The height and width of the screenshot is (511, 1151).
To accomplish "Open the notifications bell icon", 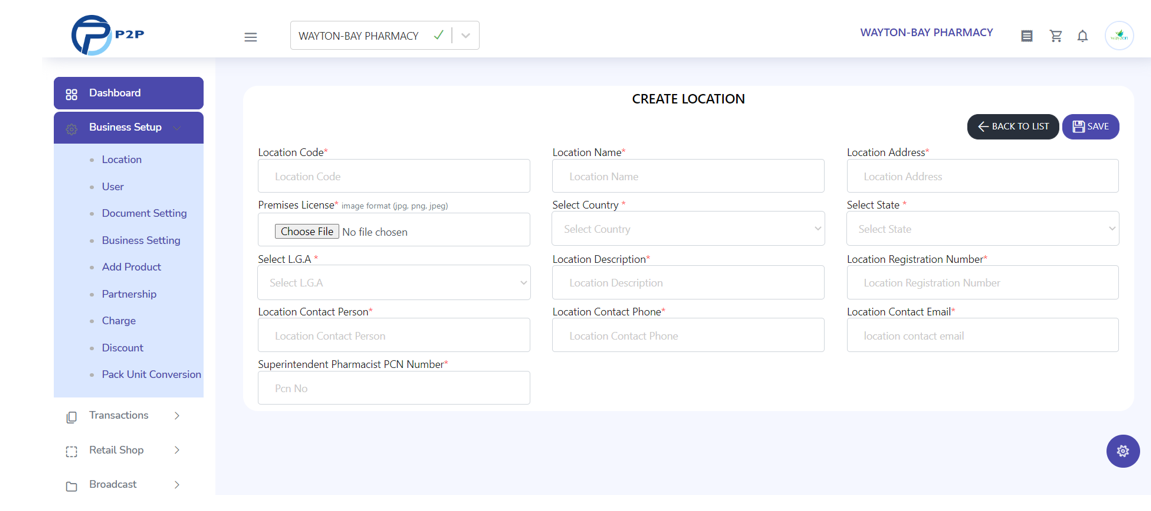I will [1082, 36].
